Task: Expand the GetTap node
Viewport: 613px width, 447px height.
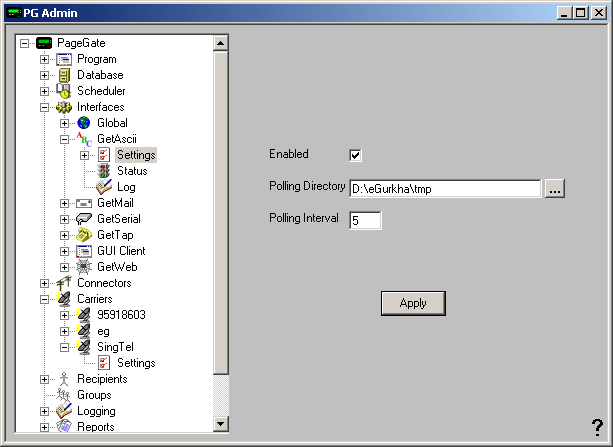Action: pyautogui.click(x=64, y=235)
